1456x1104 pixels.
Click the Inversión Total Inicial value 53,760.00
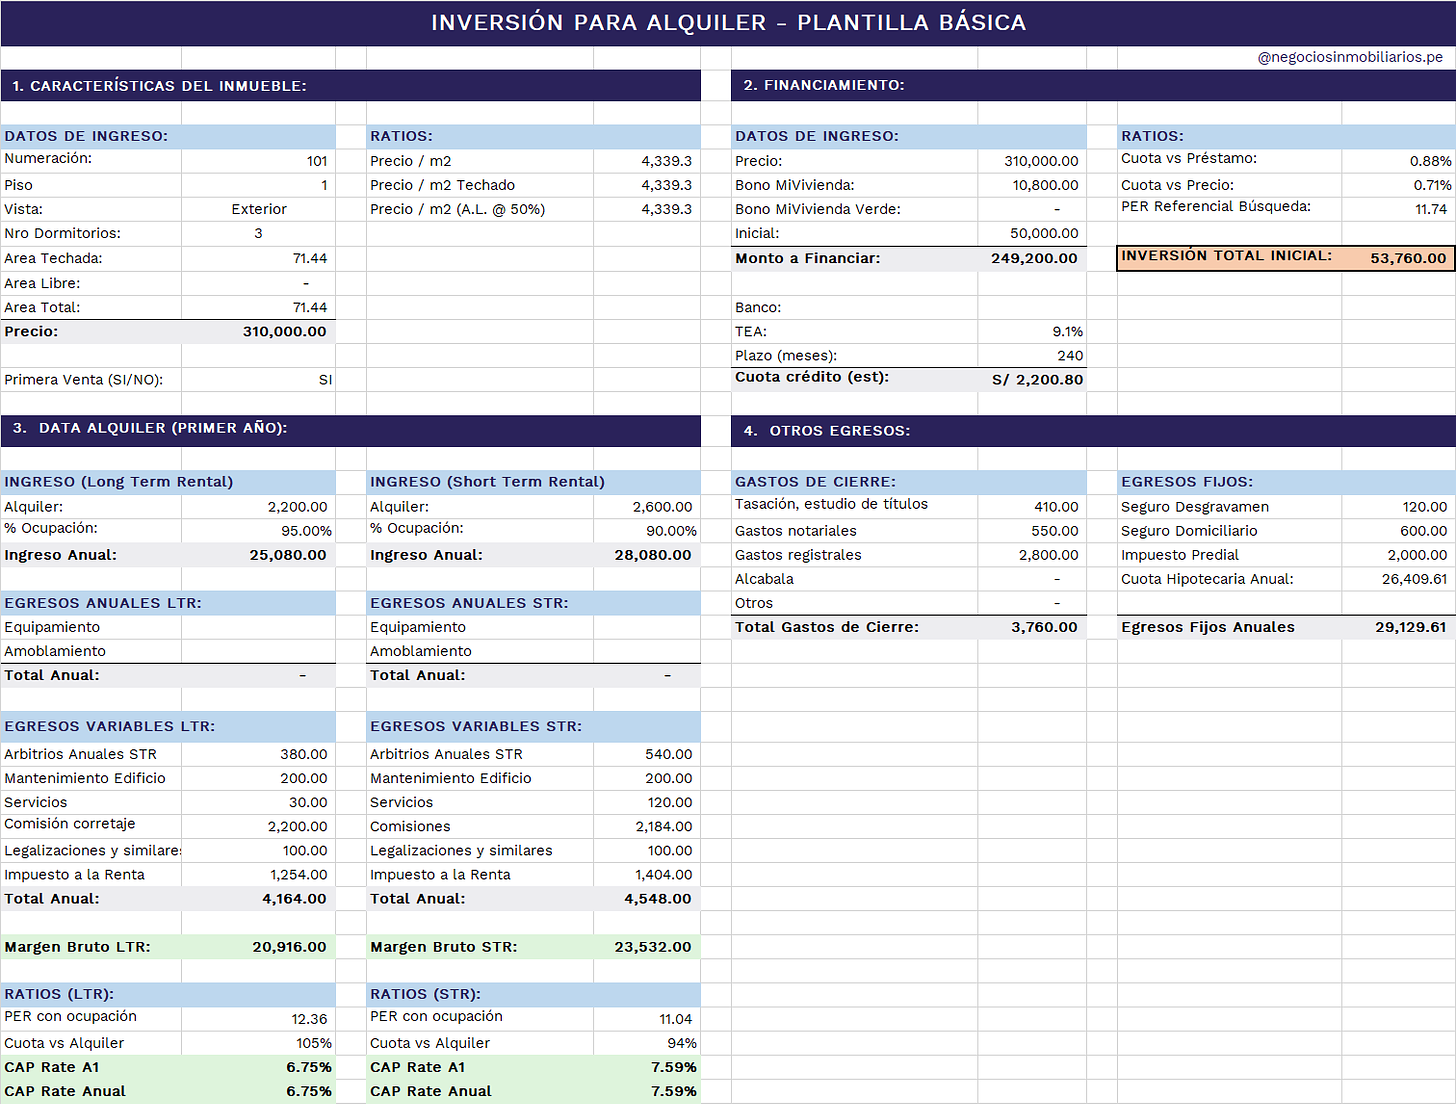click(1398, 258)
